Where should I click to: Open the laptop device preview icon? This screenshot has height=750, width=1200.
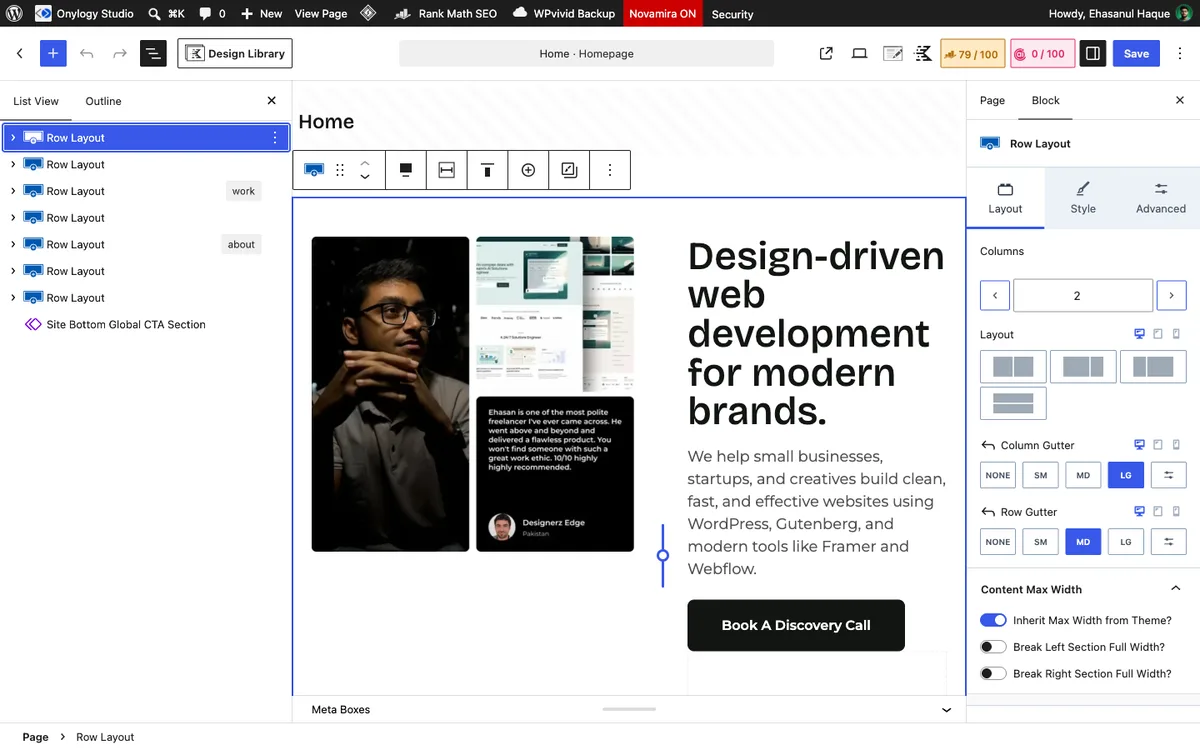tap(859, 53)
